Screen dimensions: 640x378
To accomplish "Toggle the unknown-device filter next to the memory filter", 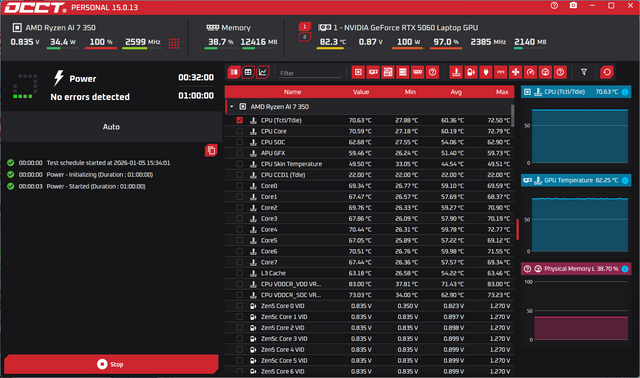I will click(432, 72).
